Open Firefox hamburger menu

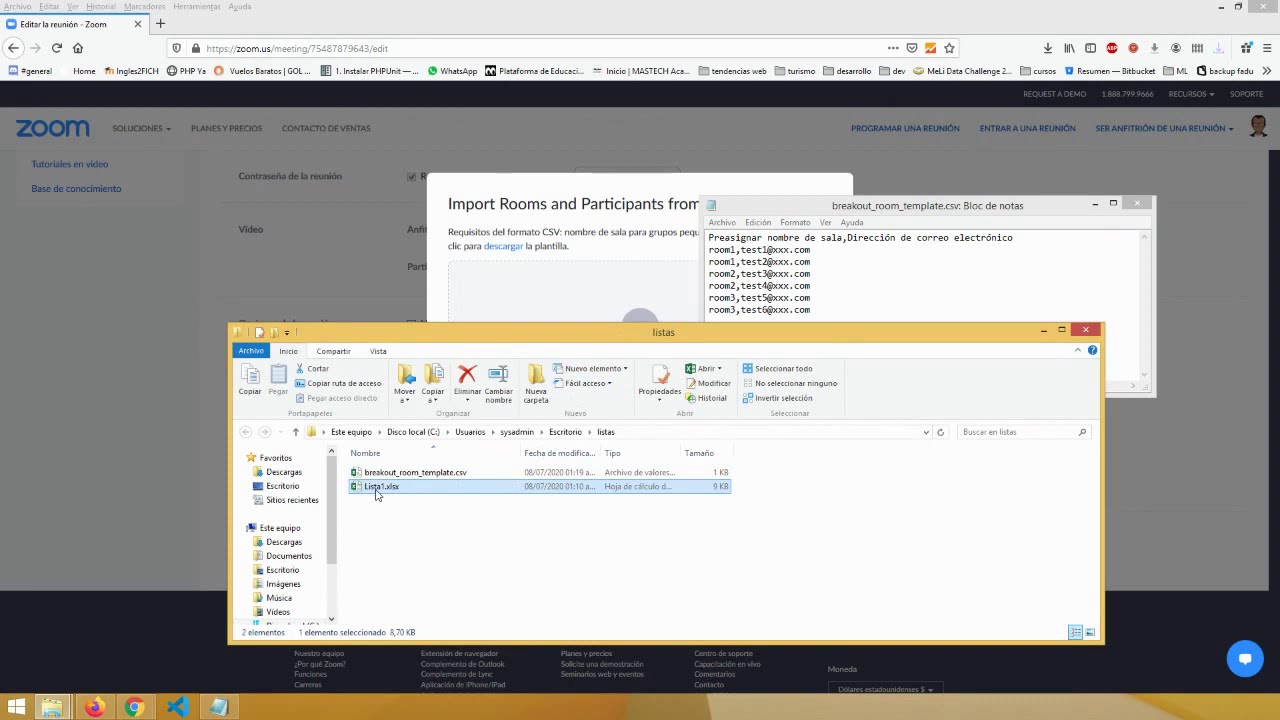point(1267,48)
